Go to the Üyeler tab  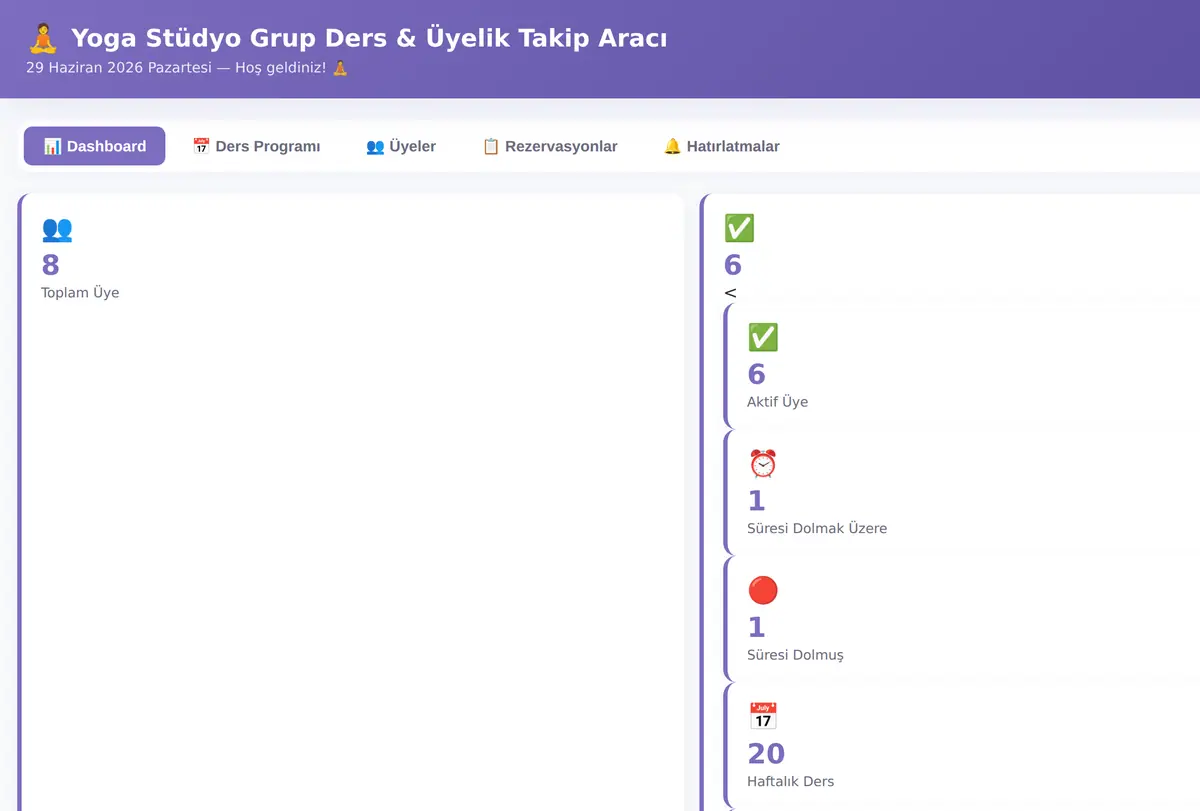click(x=401, y=146)
